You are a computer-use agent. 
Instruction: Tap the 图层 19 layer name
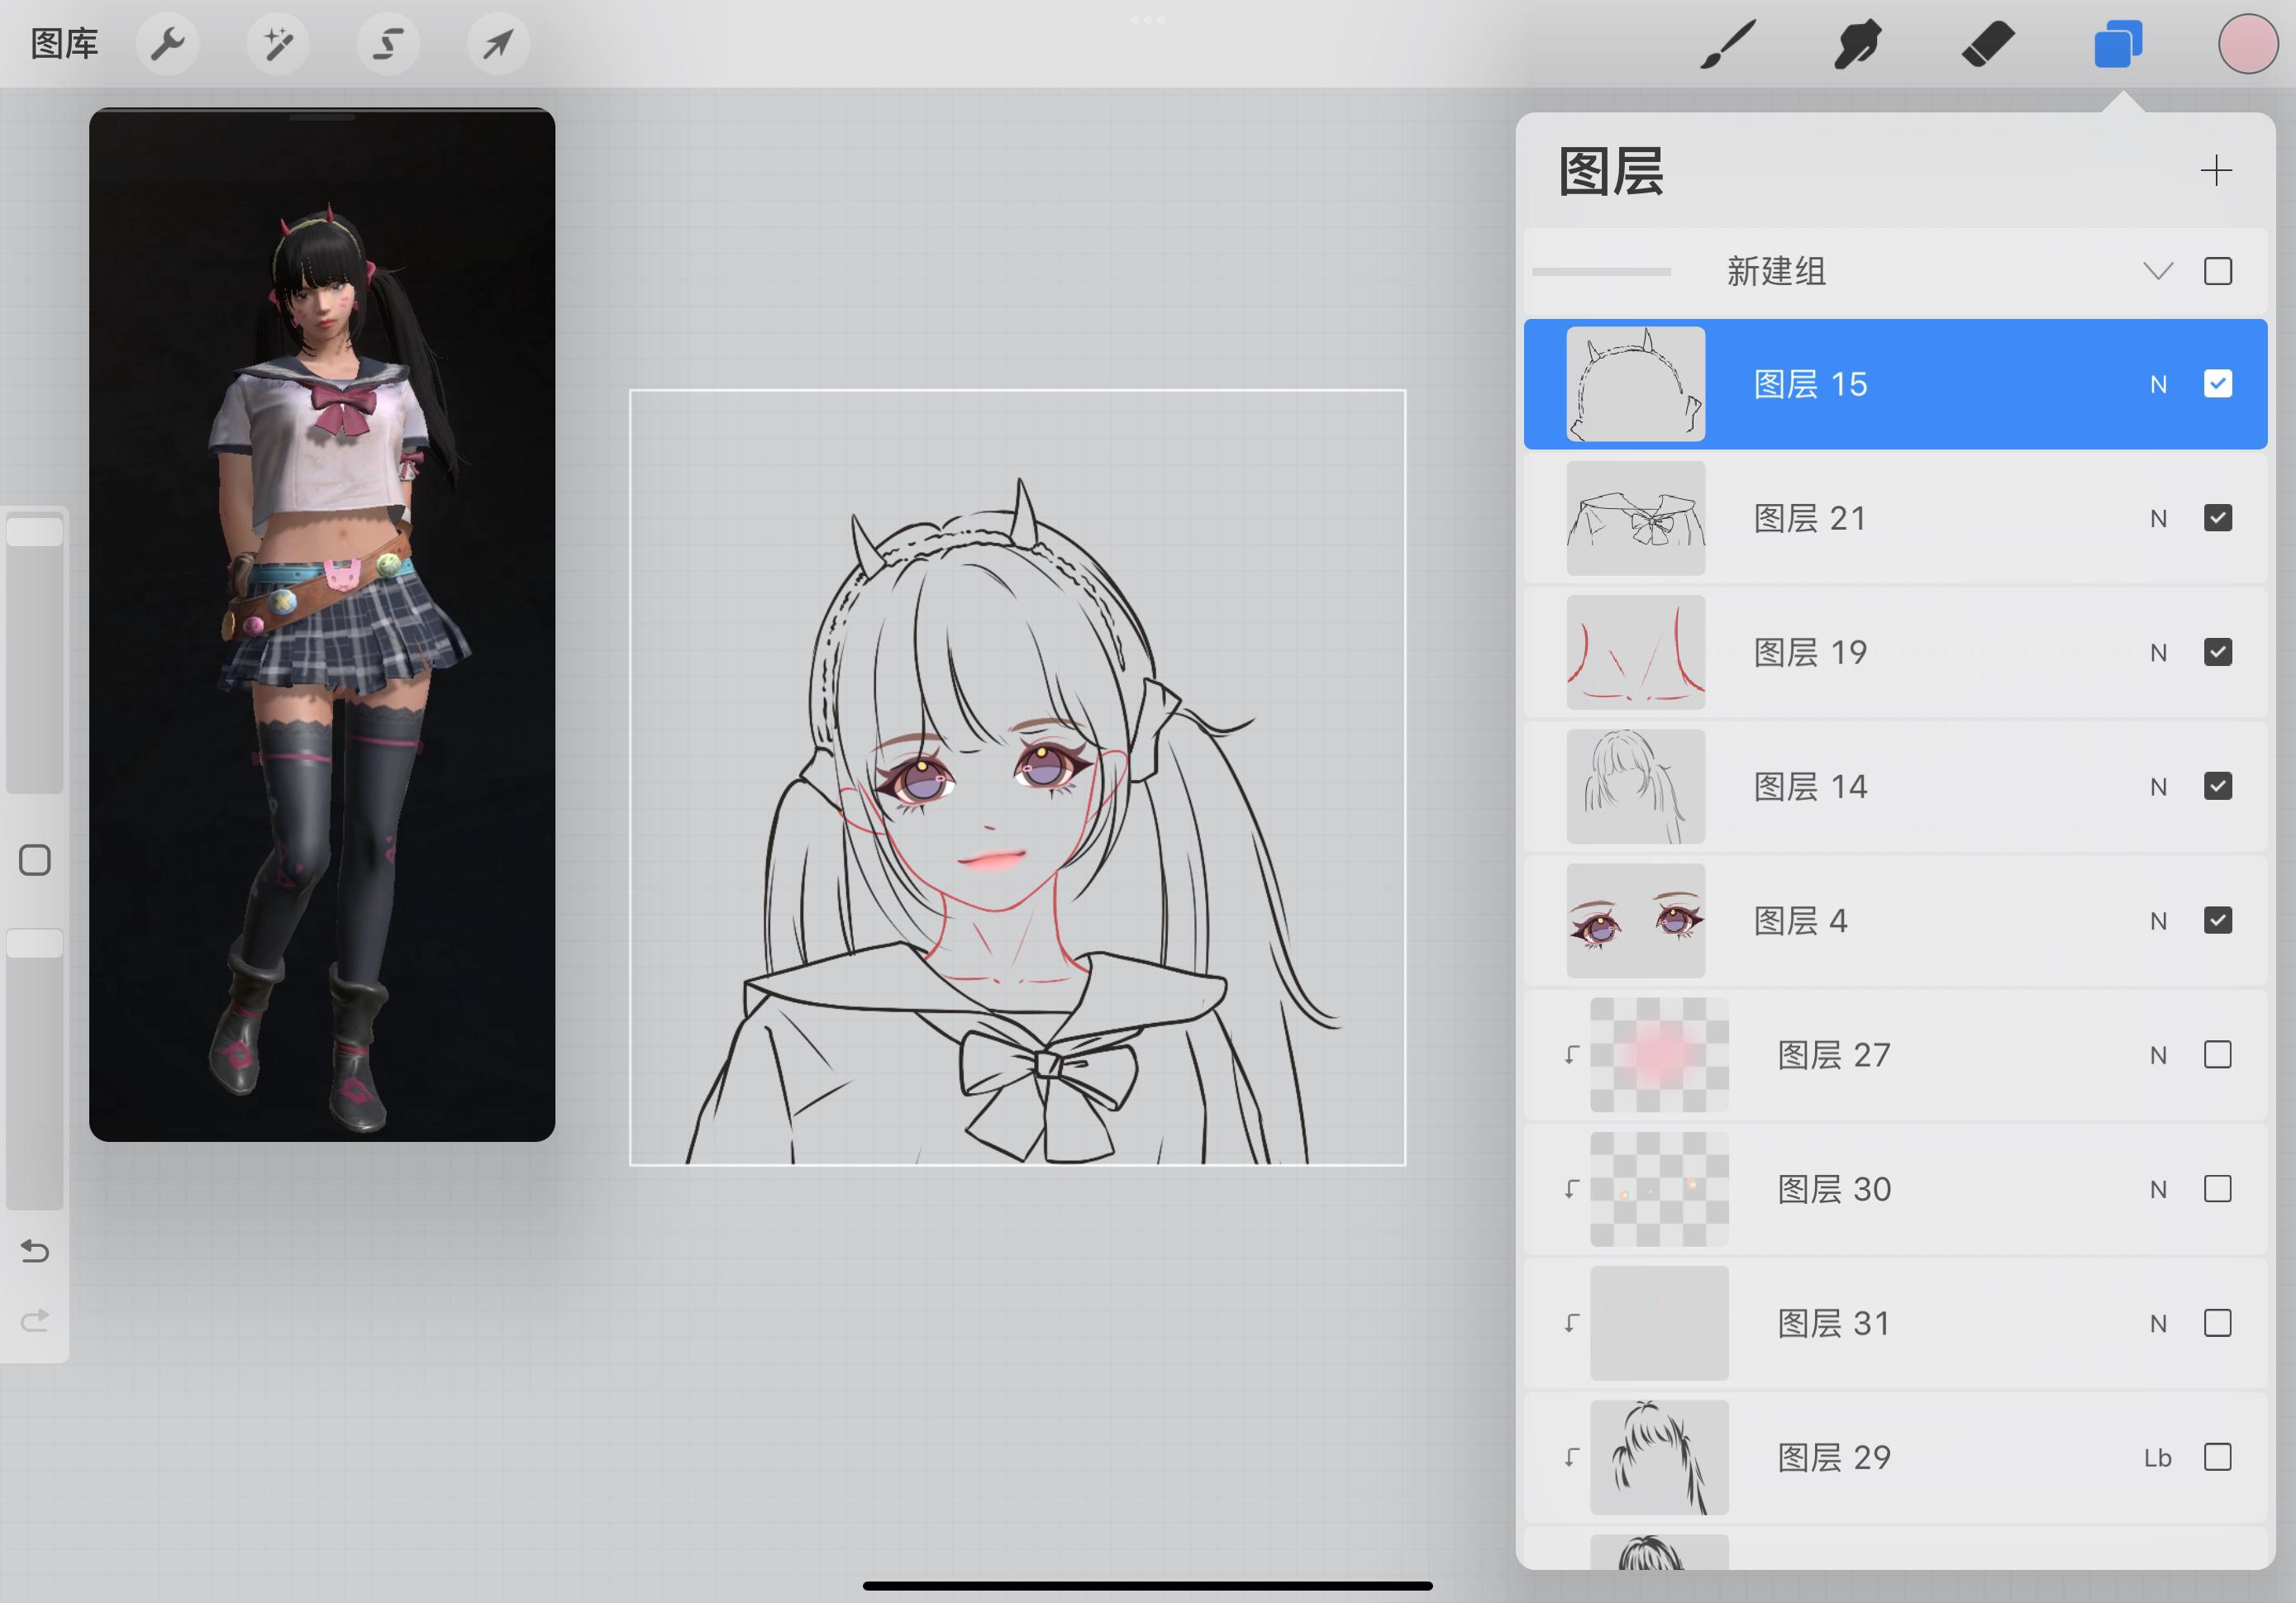click(1810, 652)
